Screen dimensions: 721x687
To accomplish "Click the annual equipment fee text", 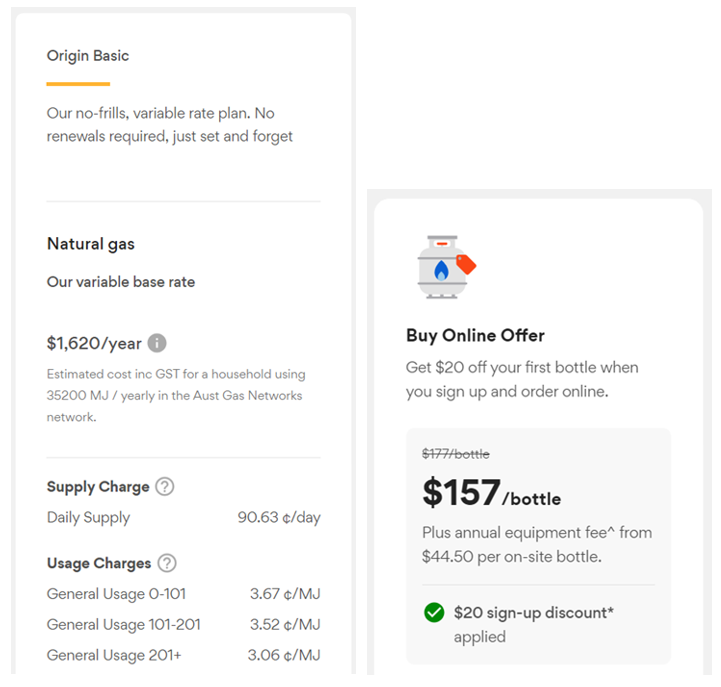I will point(537,544).
